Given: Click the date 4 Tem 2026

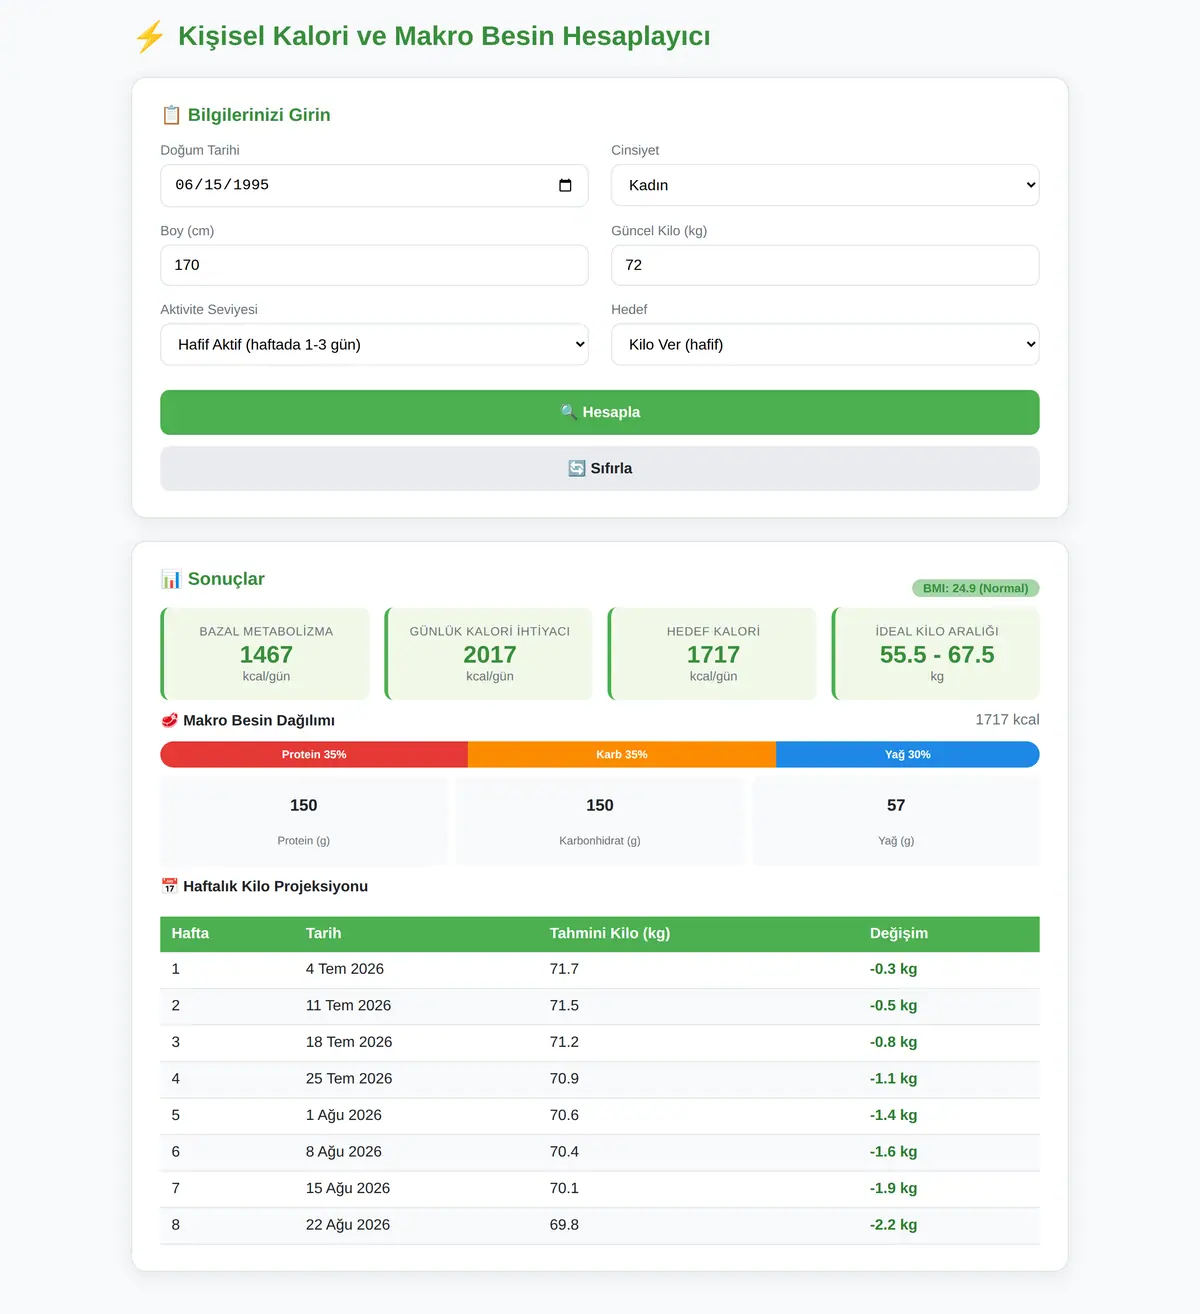Looking at the screenshot, I should pyautogui.click(x=345, y=969).
